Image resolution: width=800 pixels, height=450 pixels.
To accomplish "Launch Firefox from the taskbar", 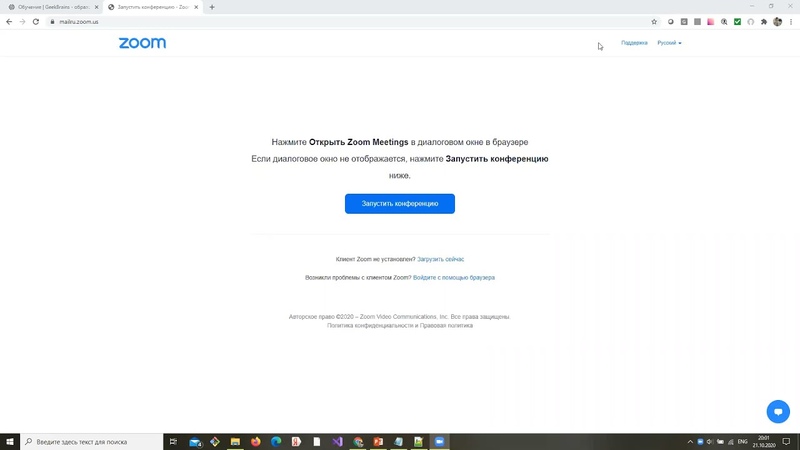I will tap(256, 441).
